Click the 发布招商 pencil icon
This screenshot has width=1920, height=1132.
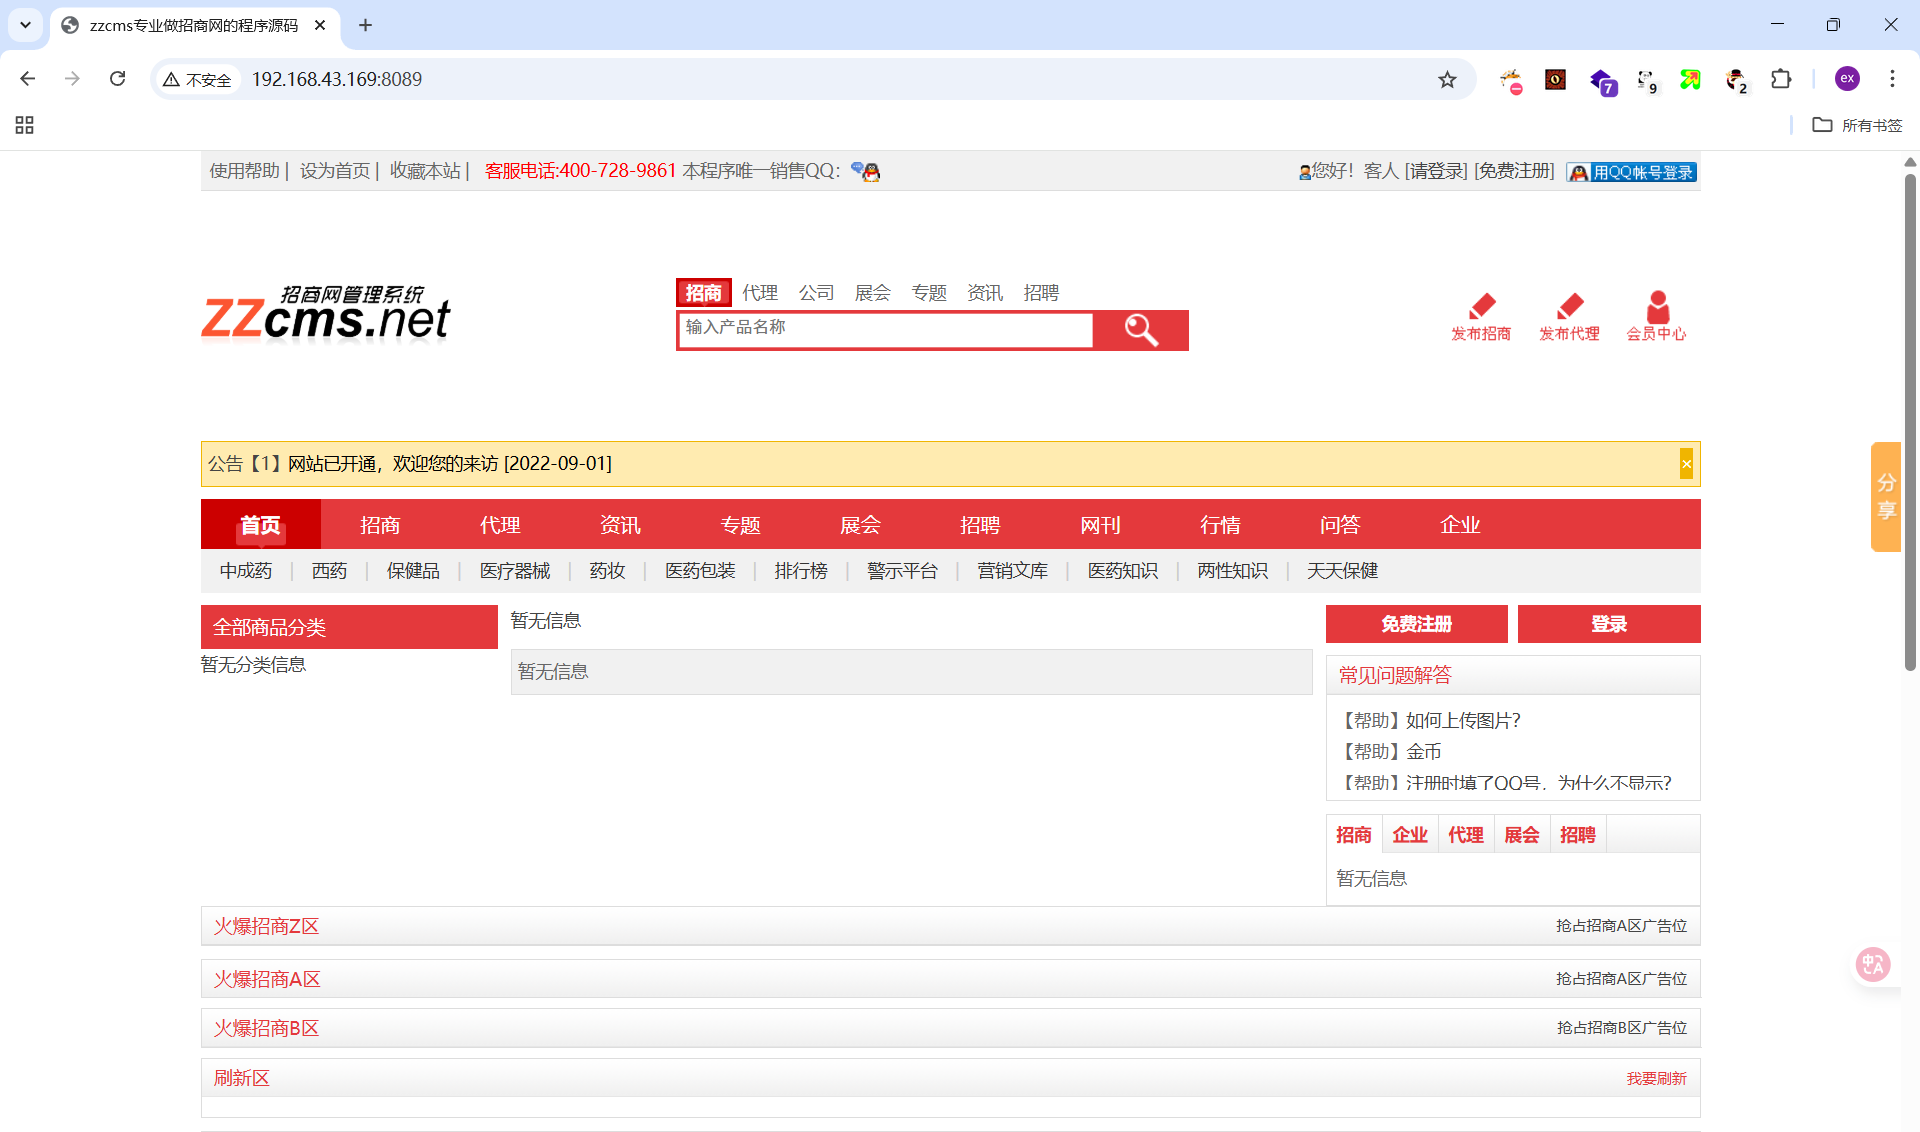[x=1481, y=306]
